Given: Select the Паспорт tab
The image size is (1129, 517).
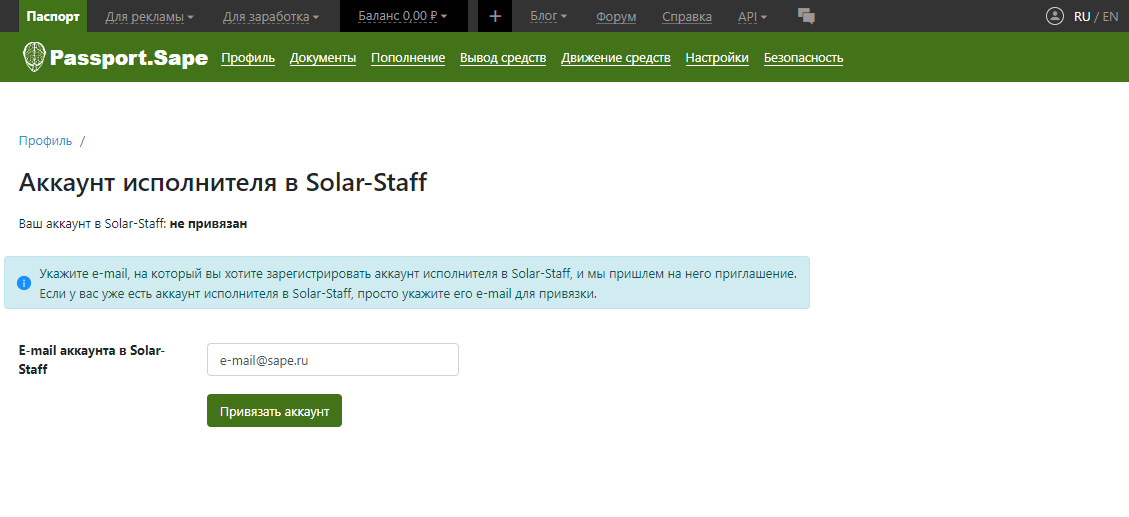Looking at the screenshot, I should point(53,16).
